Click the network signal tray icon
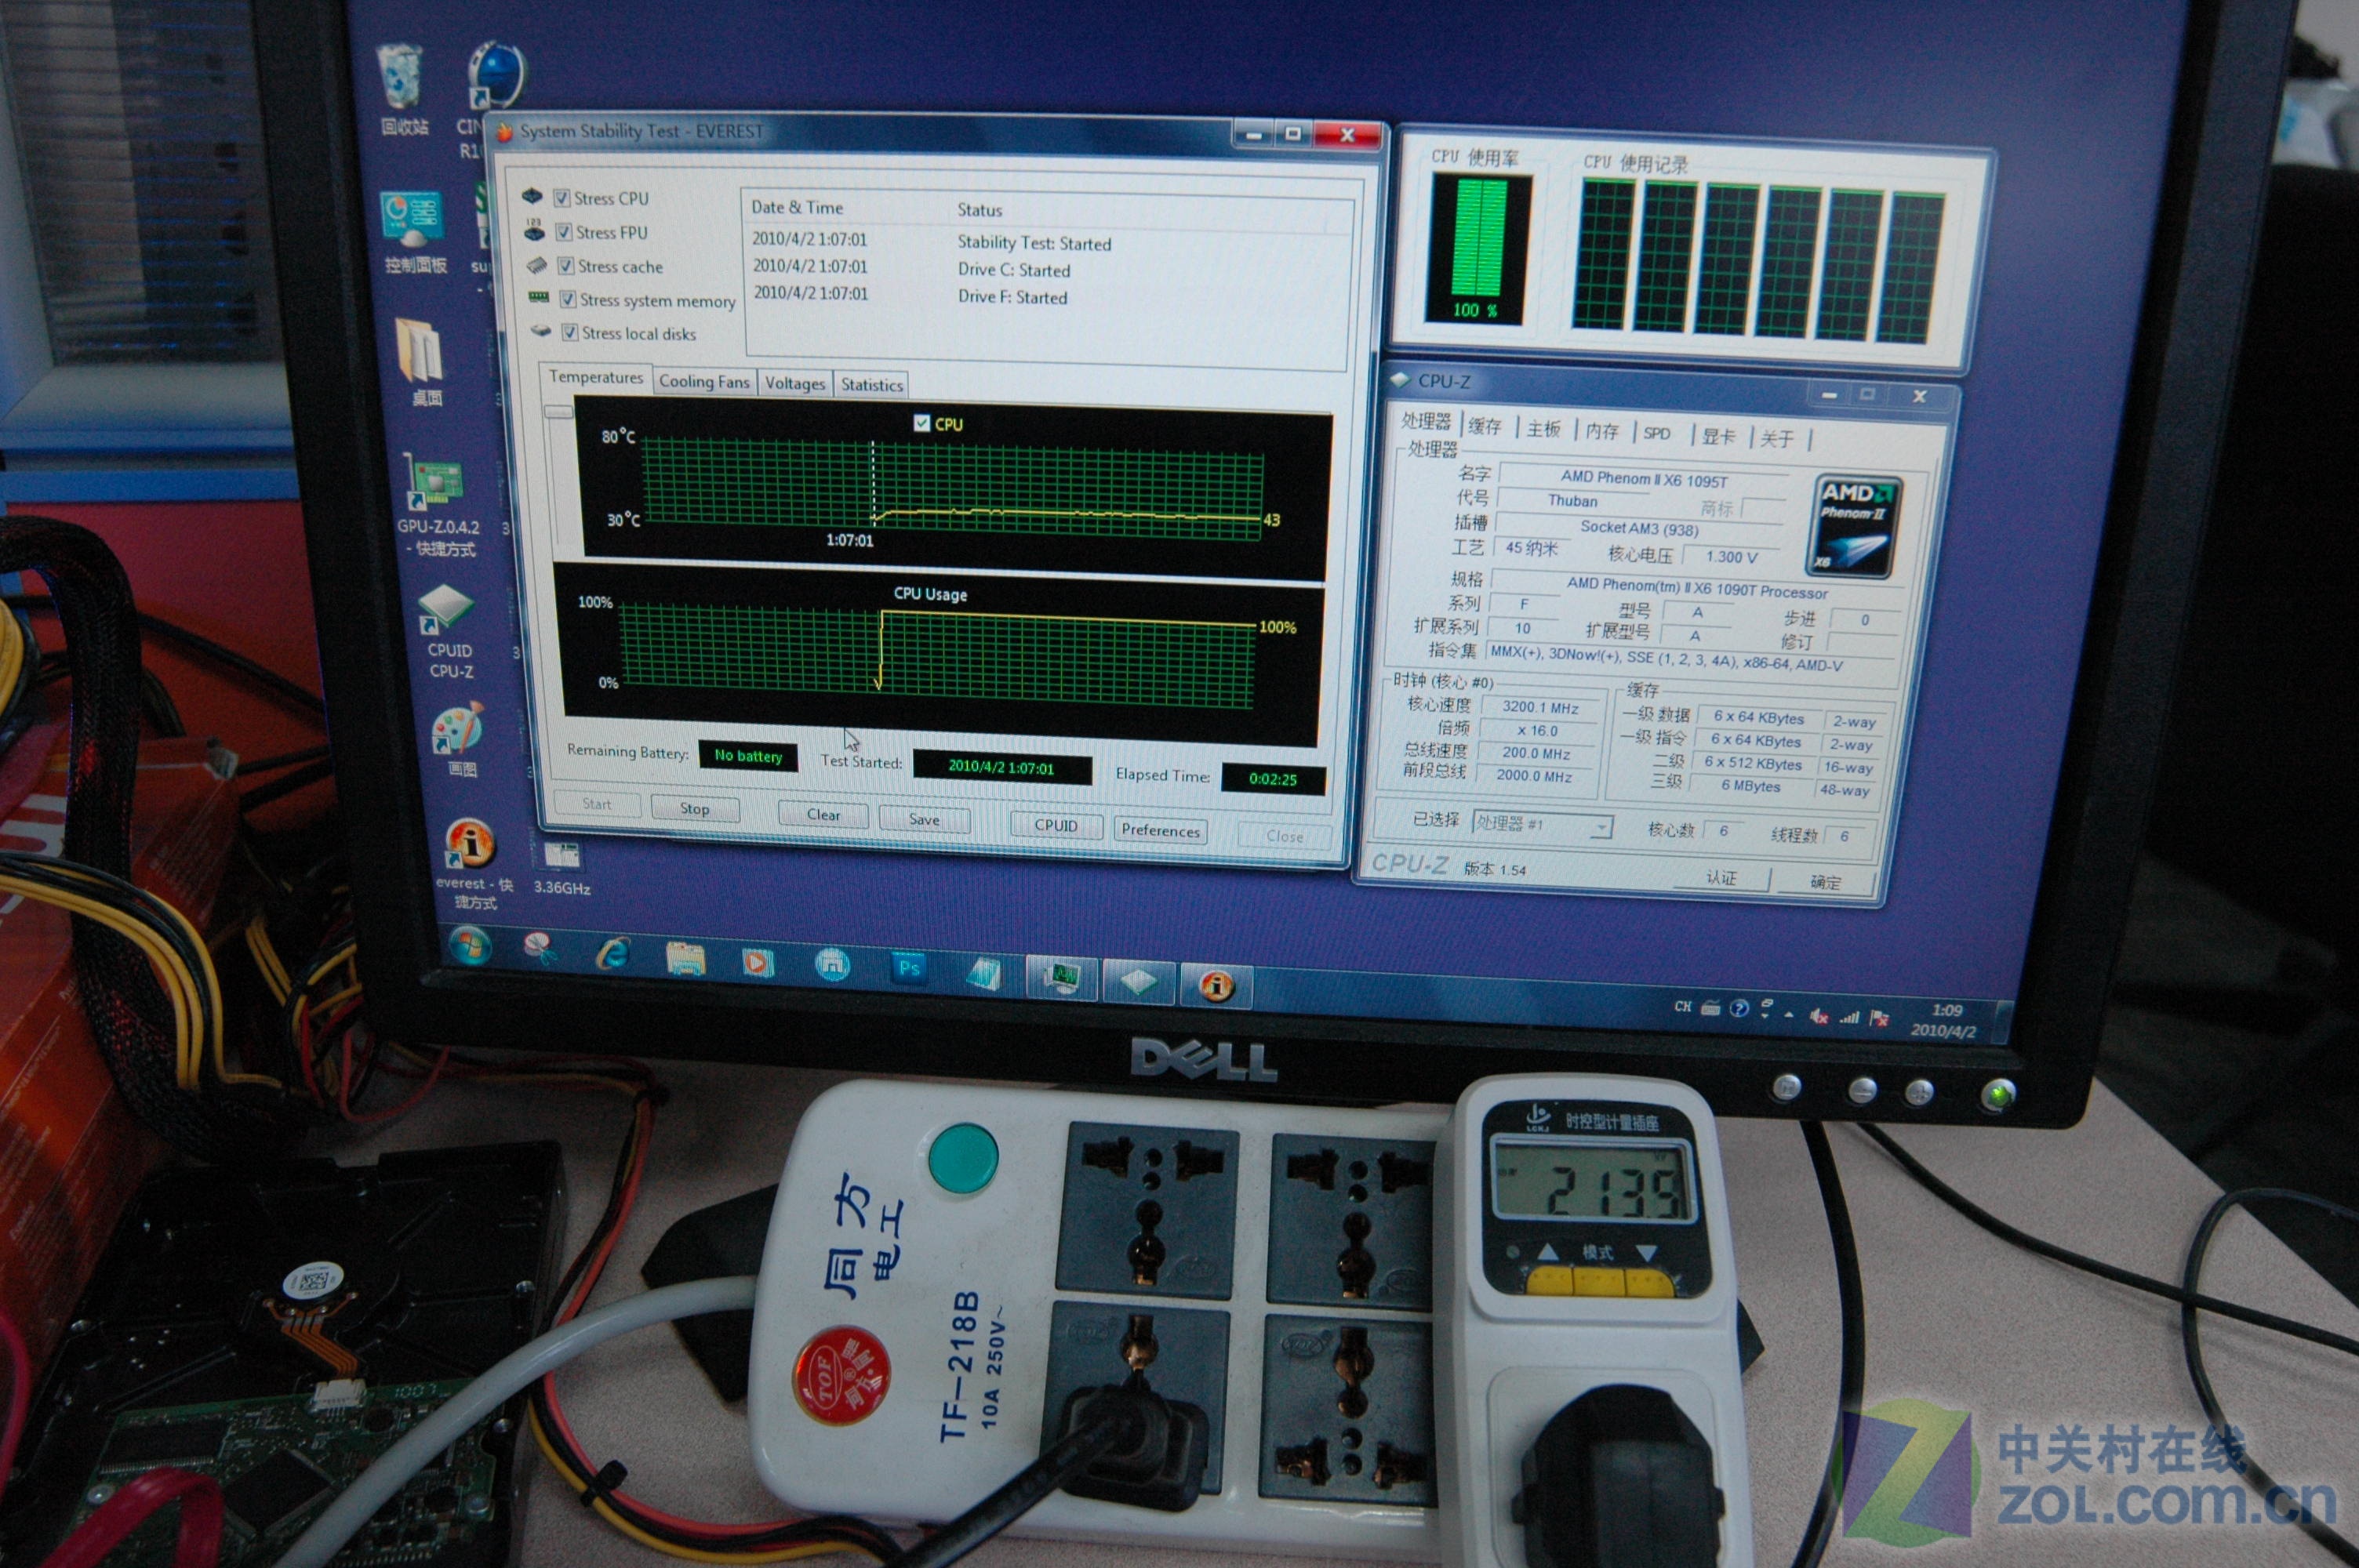Screen dimensions: 2359x1568 [x=1849, y=1018]
